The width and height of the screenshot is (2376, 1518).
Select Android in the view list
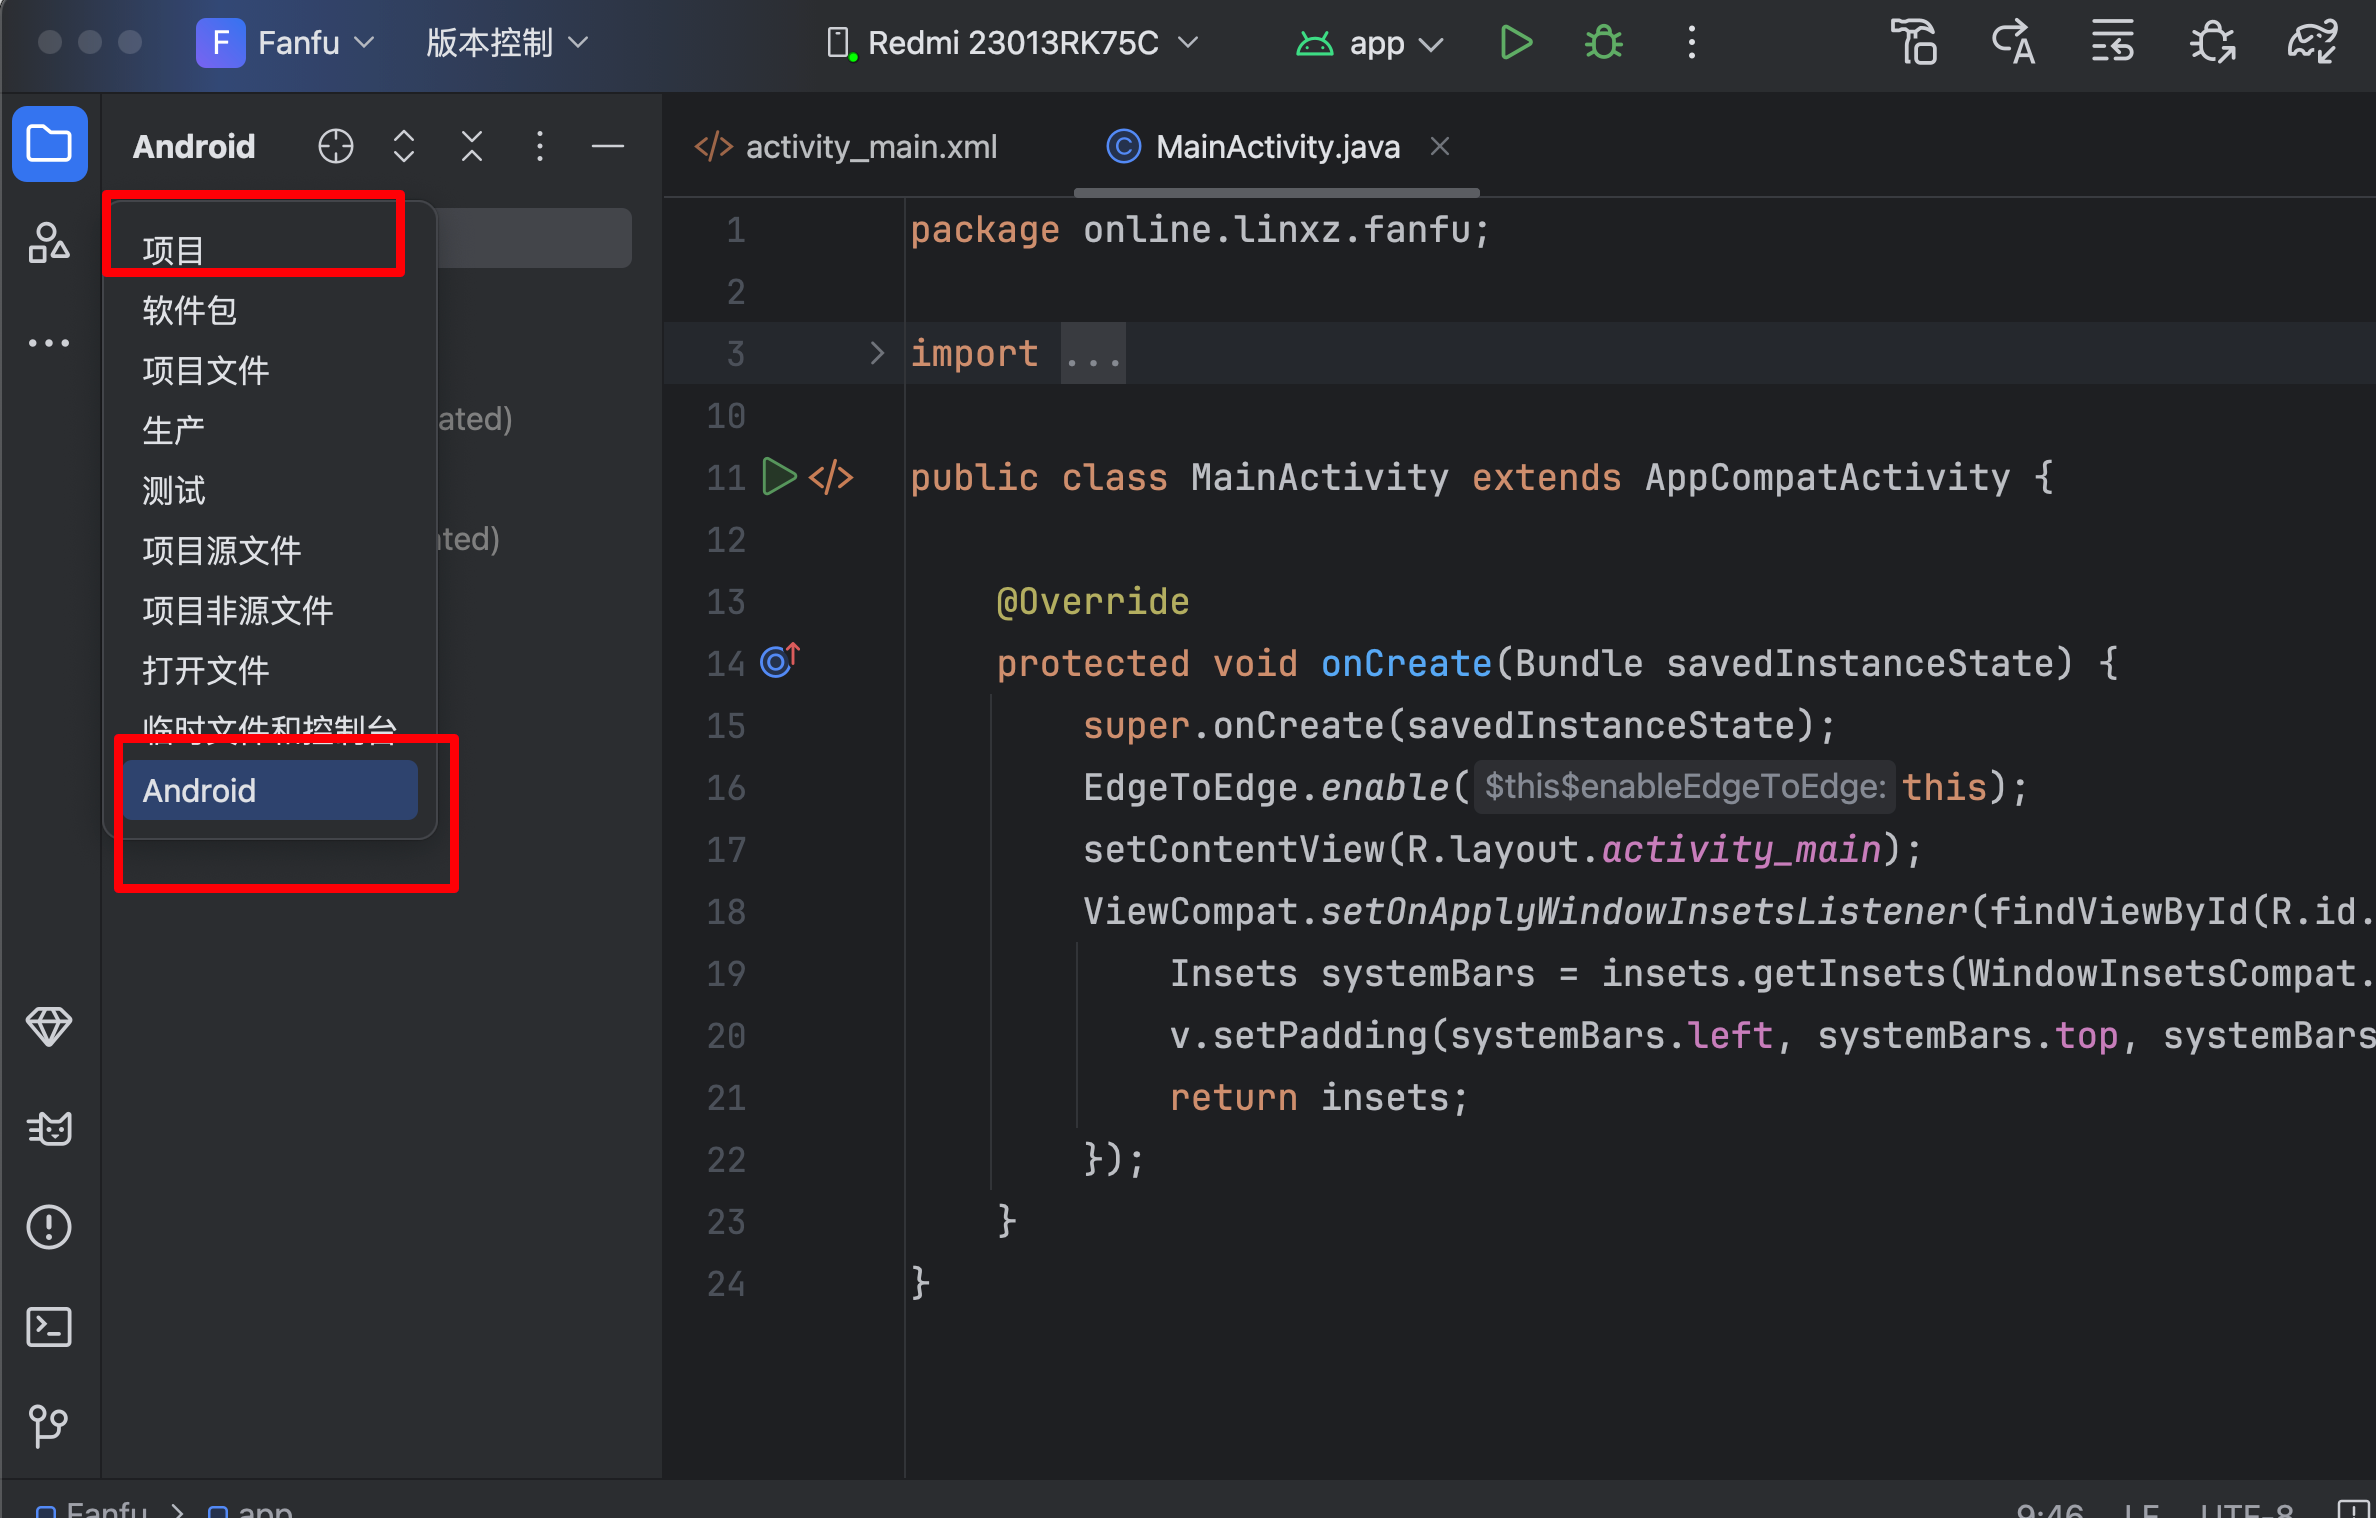click(x=270, y=790)
